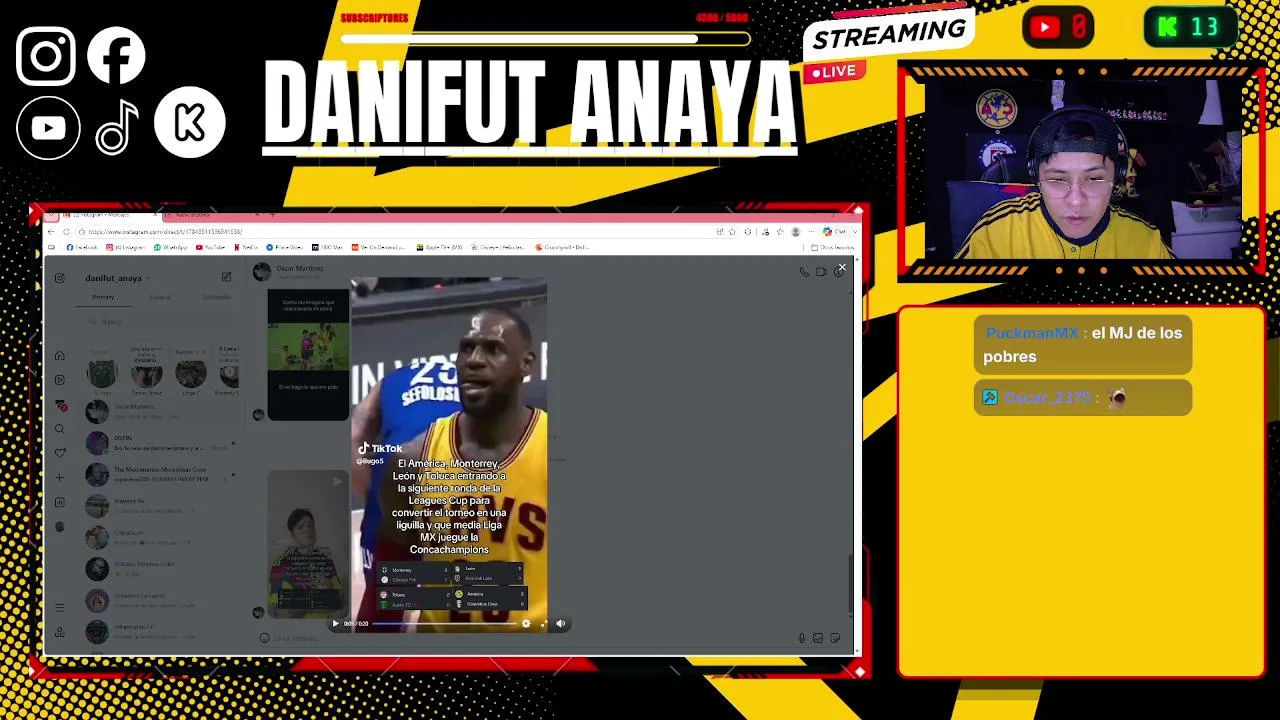This screenshot has width=1280, height=720.
Task: Reload the browser page
Action: pyautogui.click(x=67, y=232)
